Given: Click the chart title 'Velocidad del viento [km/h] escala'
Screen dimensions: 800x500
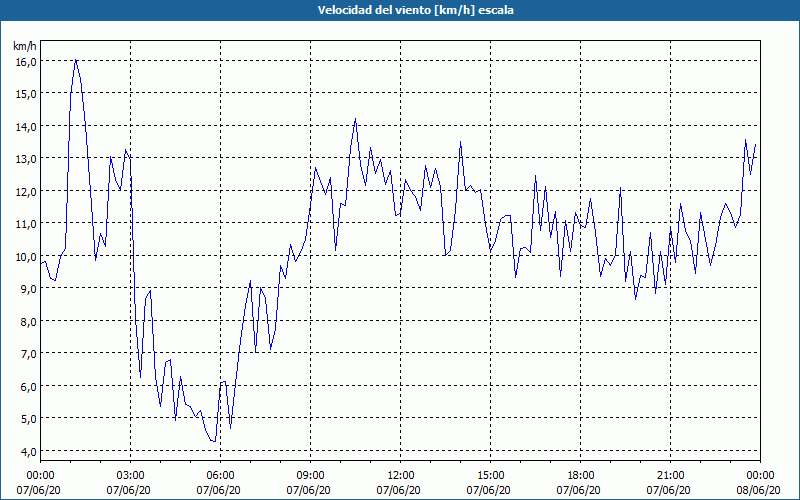Looking at the screenshot, I should tap(415, 10).
